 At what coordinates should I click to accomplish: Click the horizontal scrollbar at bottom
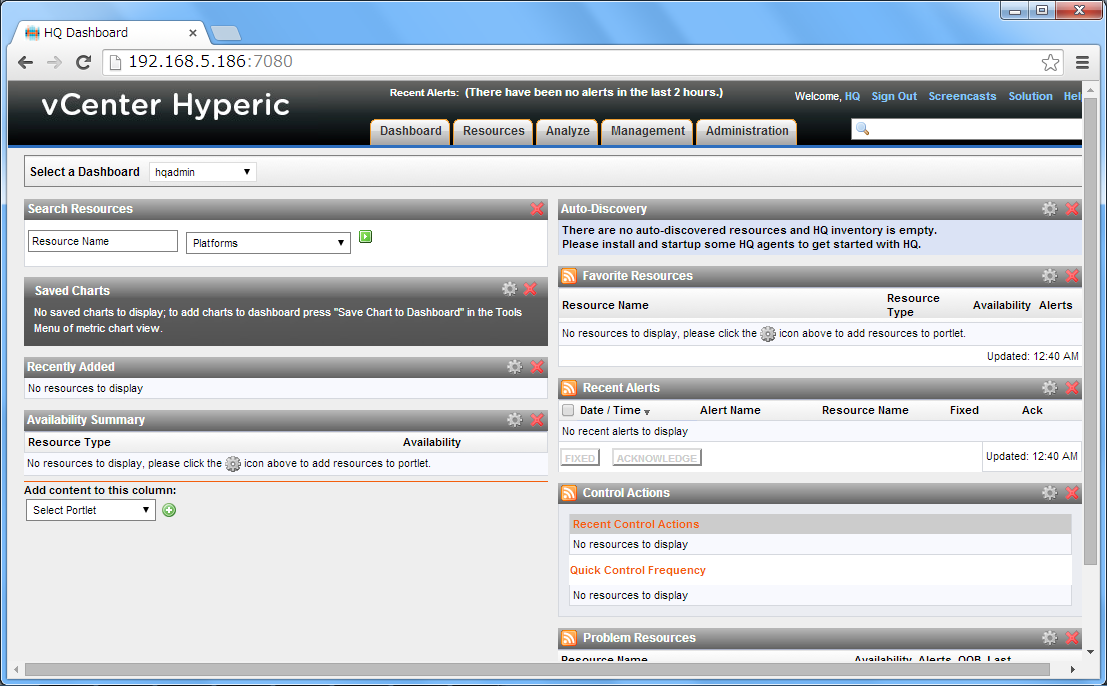coord(537,669)
